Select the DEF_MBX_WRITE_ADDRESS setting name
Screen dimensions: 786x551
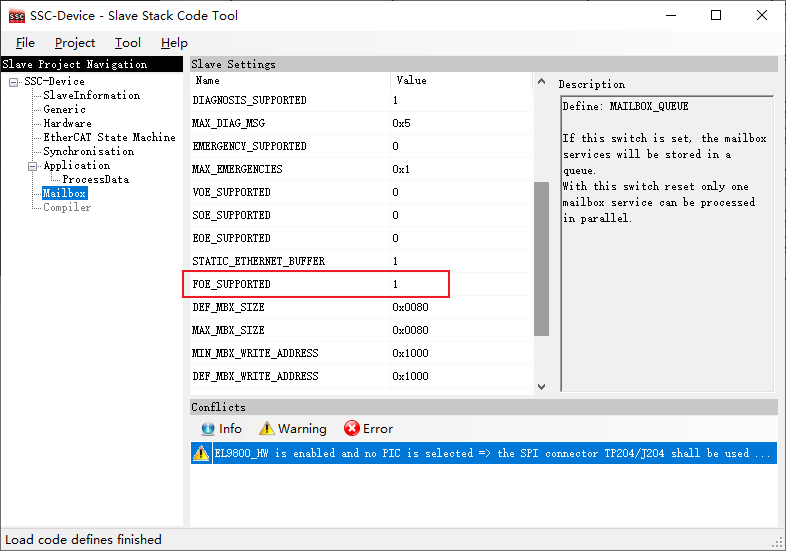point(255,377)
